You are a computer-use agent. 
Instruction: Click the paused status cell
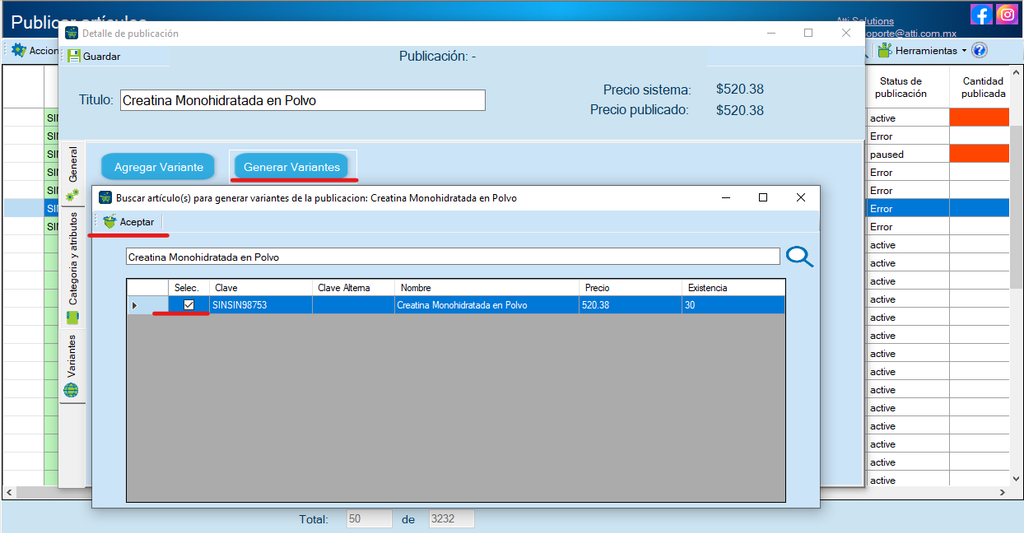point(908,154)
